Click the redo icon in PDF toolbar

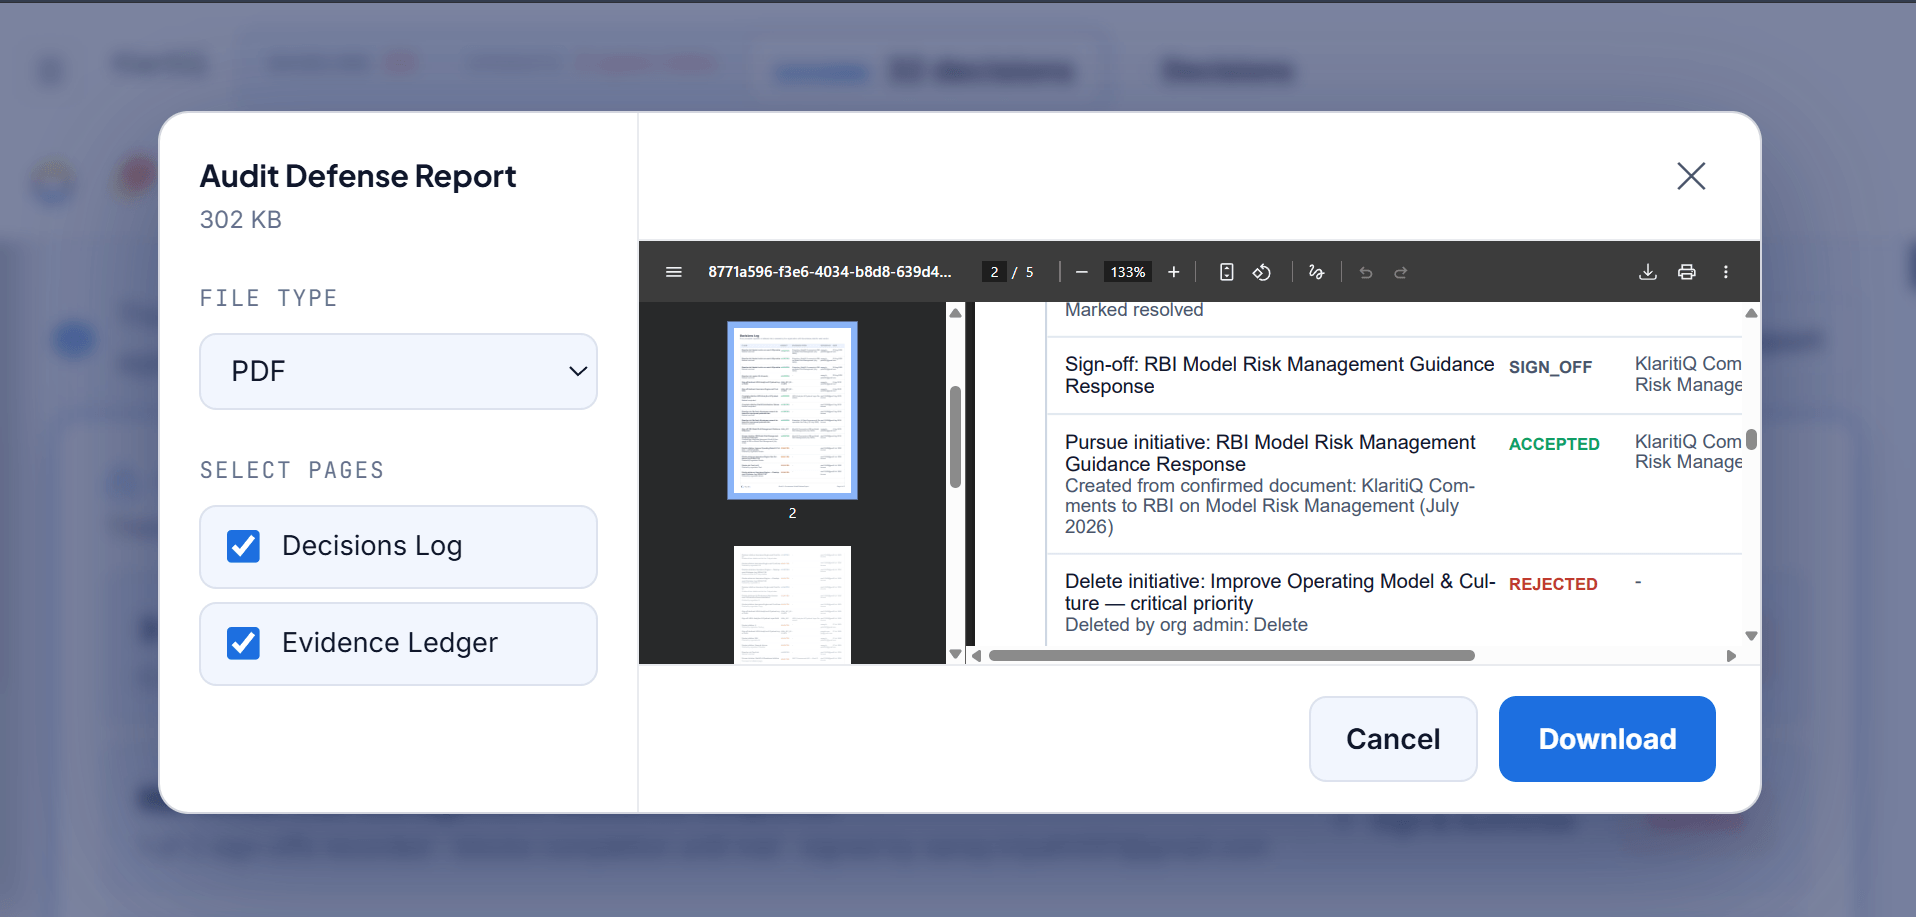[1401, 272]
